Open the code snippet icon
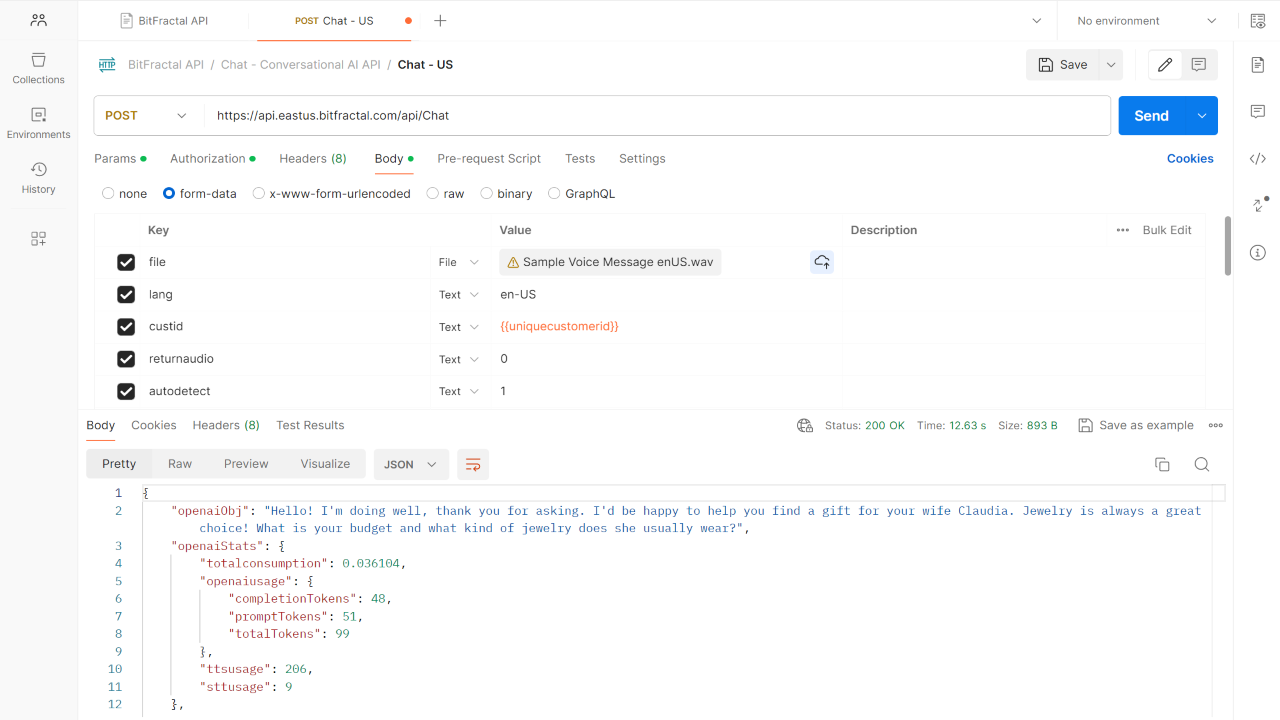Viewport: 1280px width, 720px height. [x=1258, y=158]
